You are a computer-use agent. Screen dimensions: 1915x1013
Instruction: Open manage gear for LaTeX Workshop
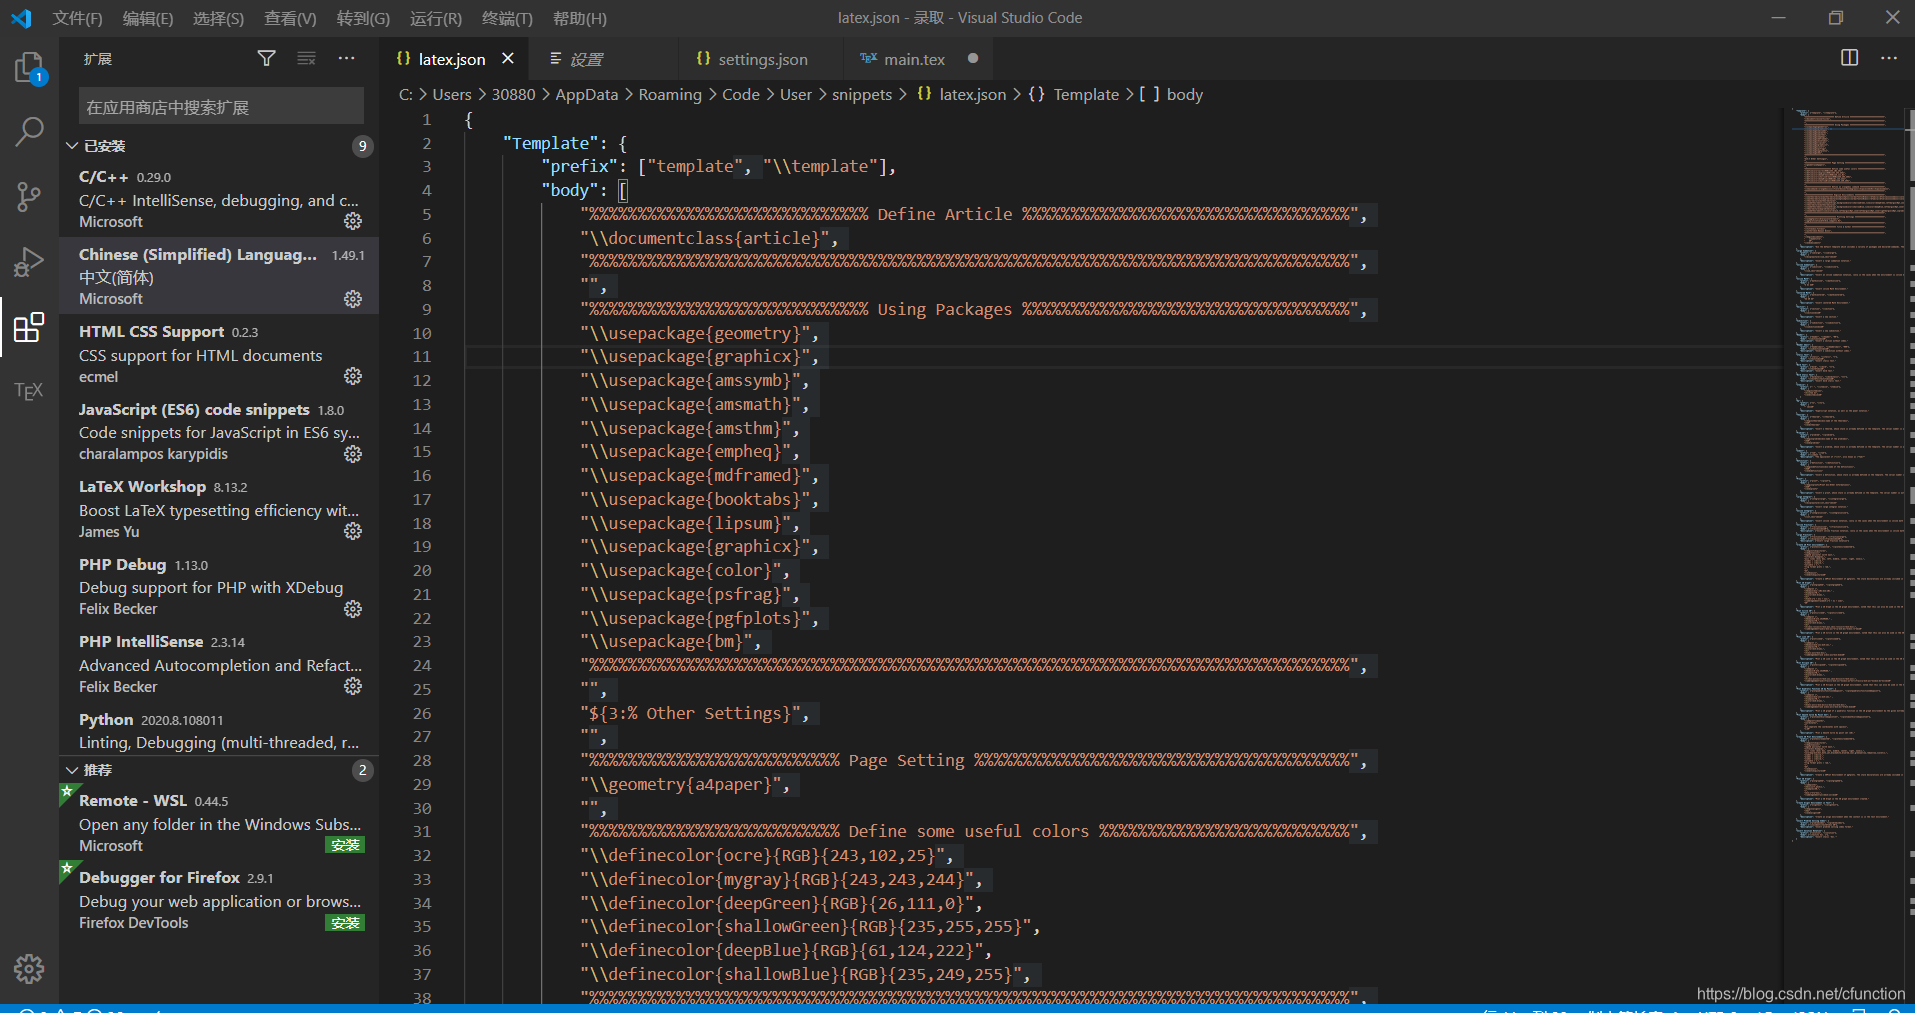pyautogui.click(x=353, y=531)
